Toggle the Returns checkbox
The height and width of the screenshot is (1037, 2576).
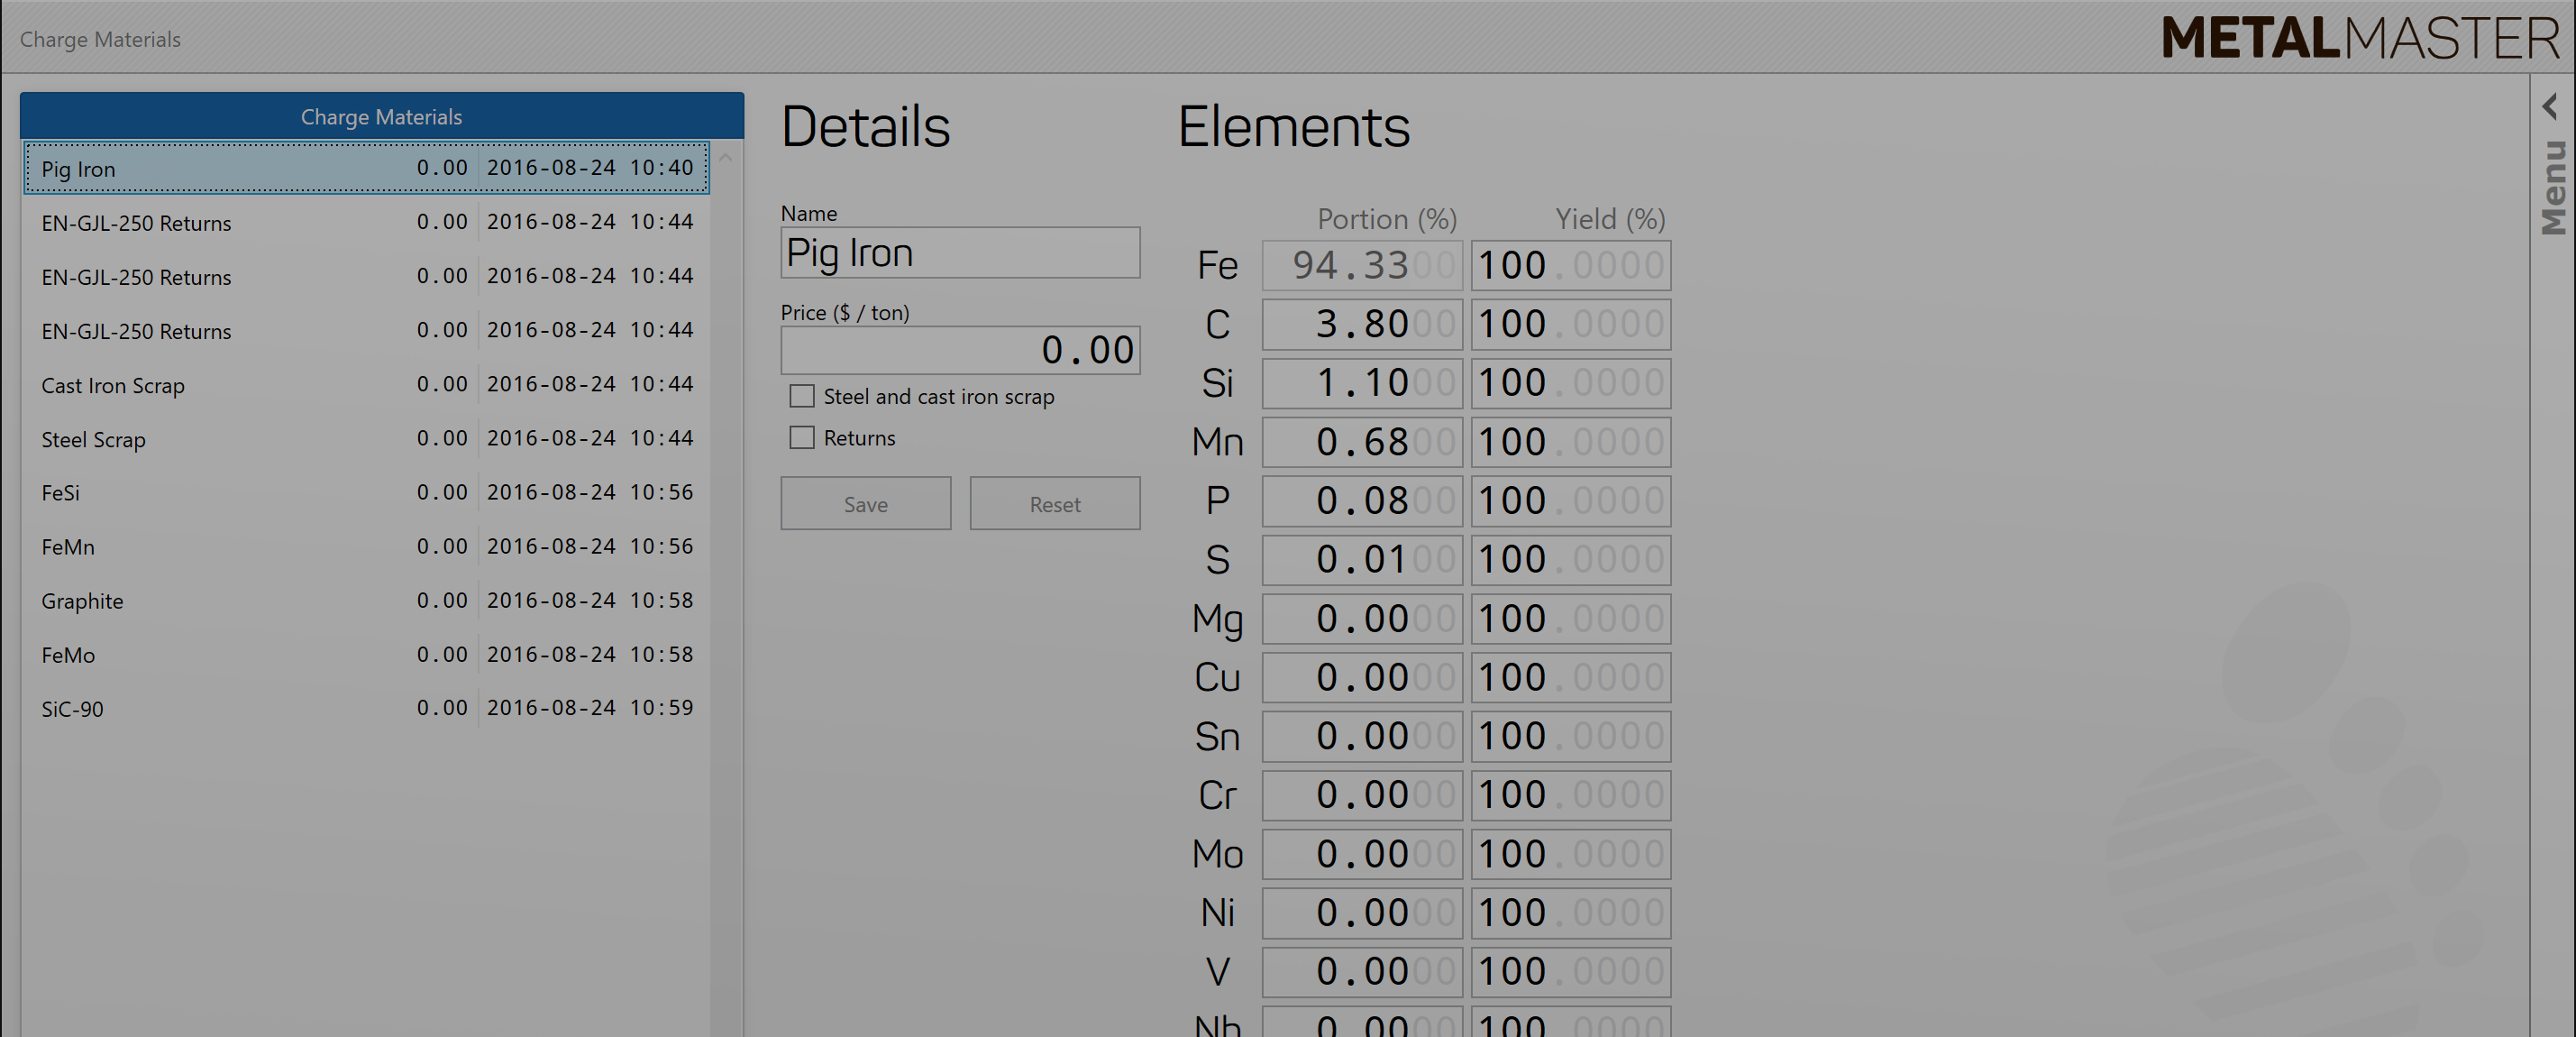click(801, 438)
